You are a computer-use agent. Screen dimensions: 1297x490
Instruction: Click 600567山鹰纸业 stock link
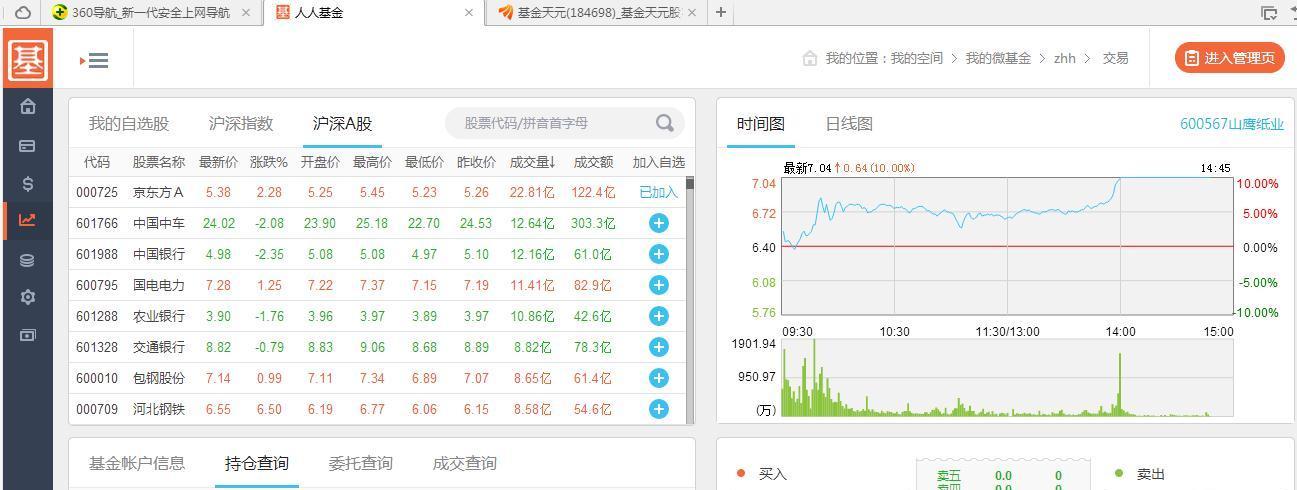(x=1232, y=124)
